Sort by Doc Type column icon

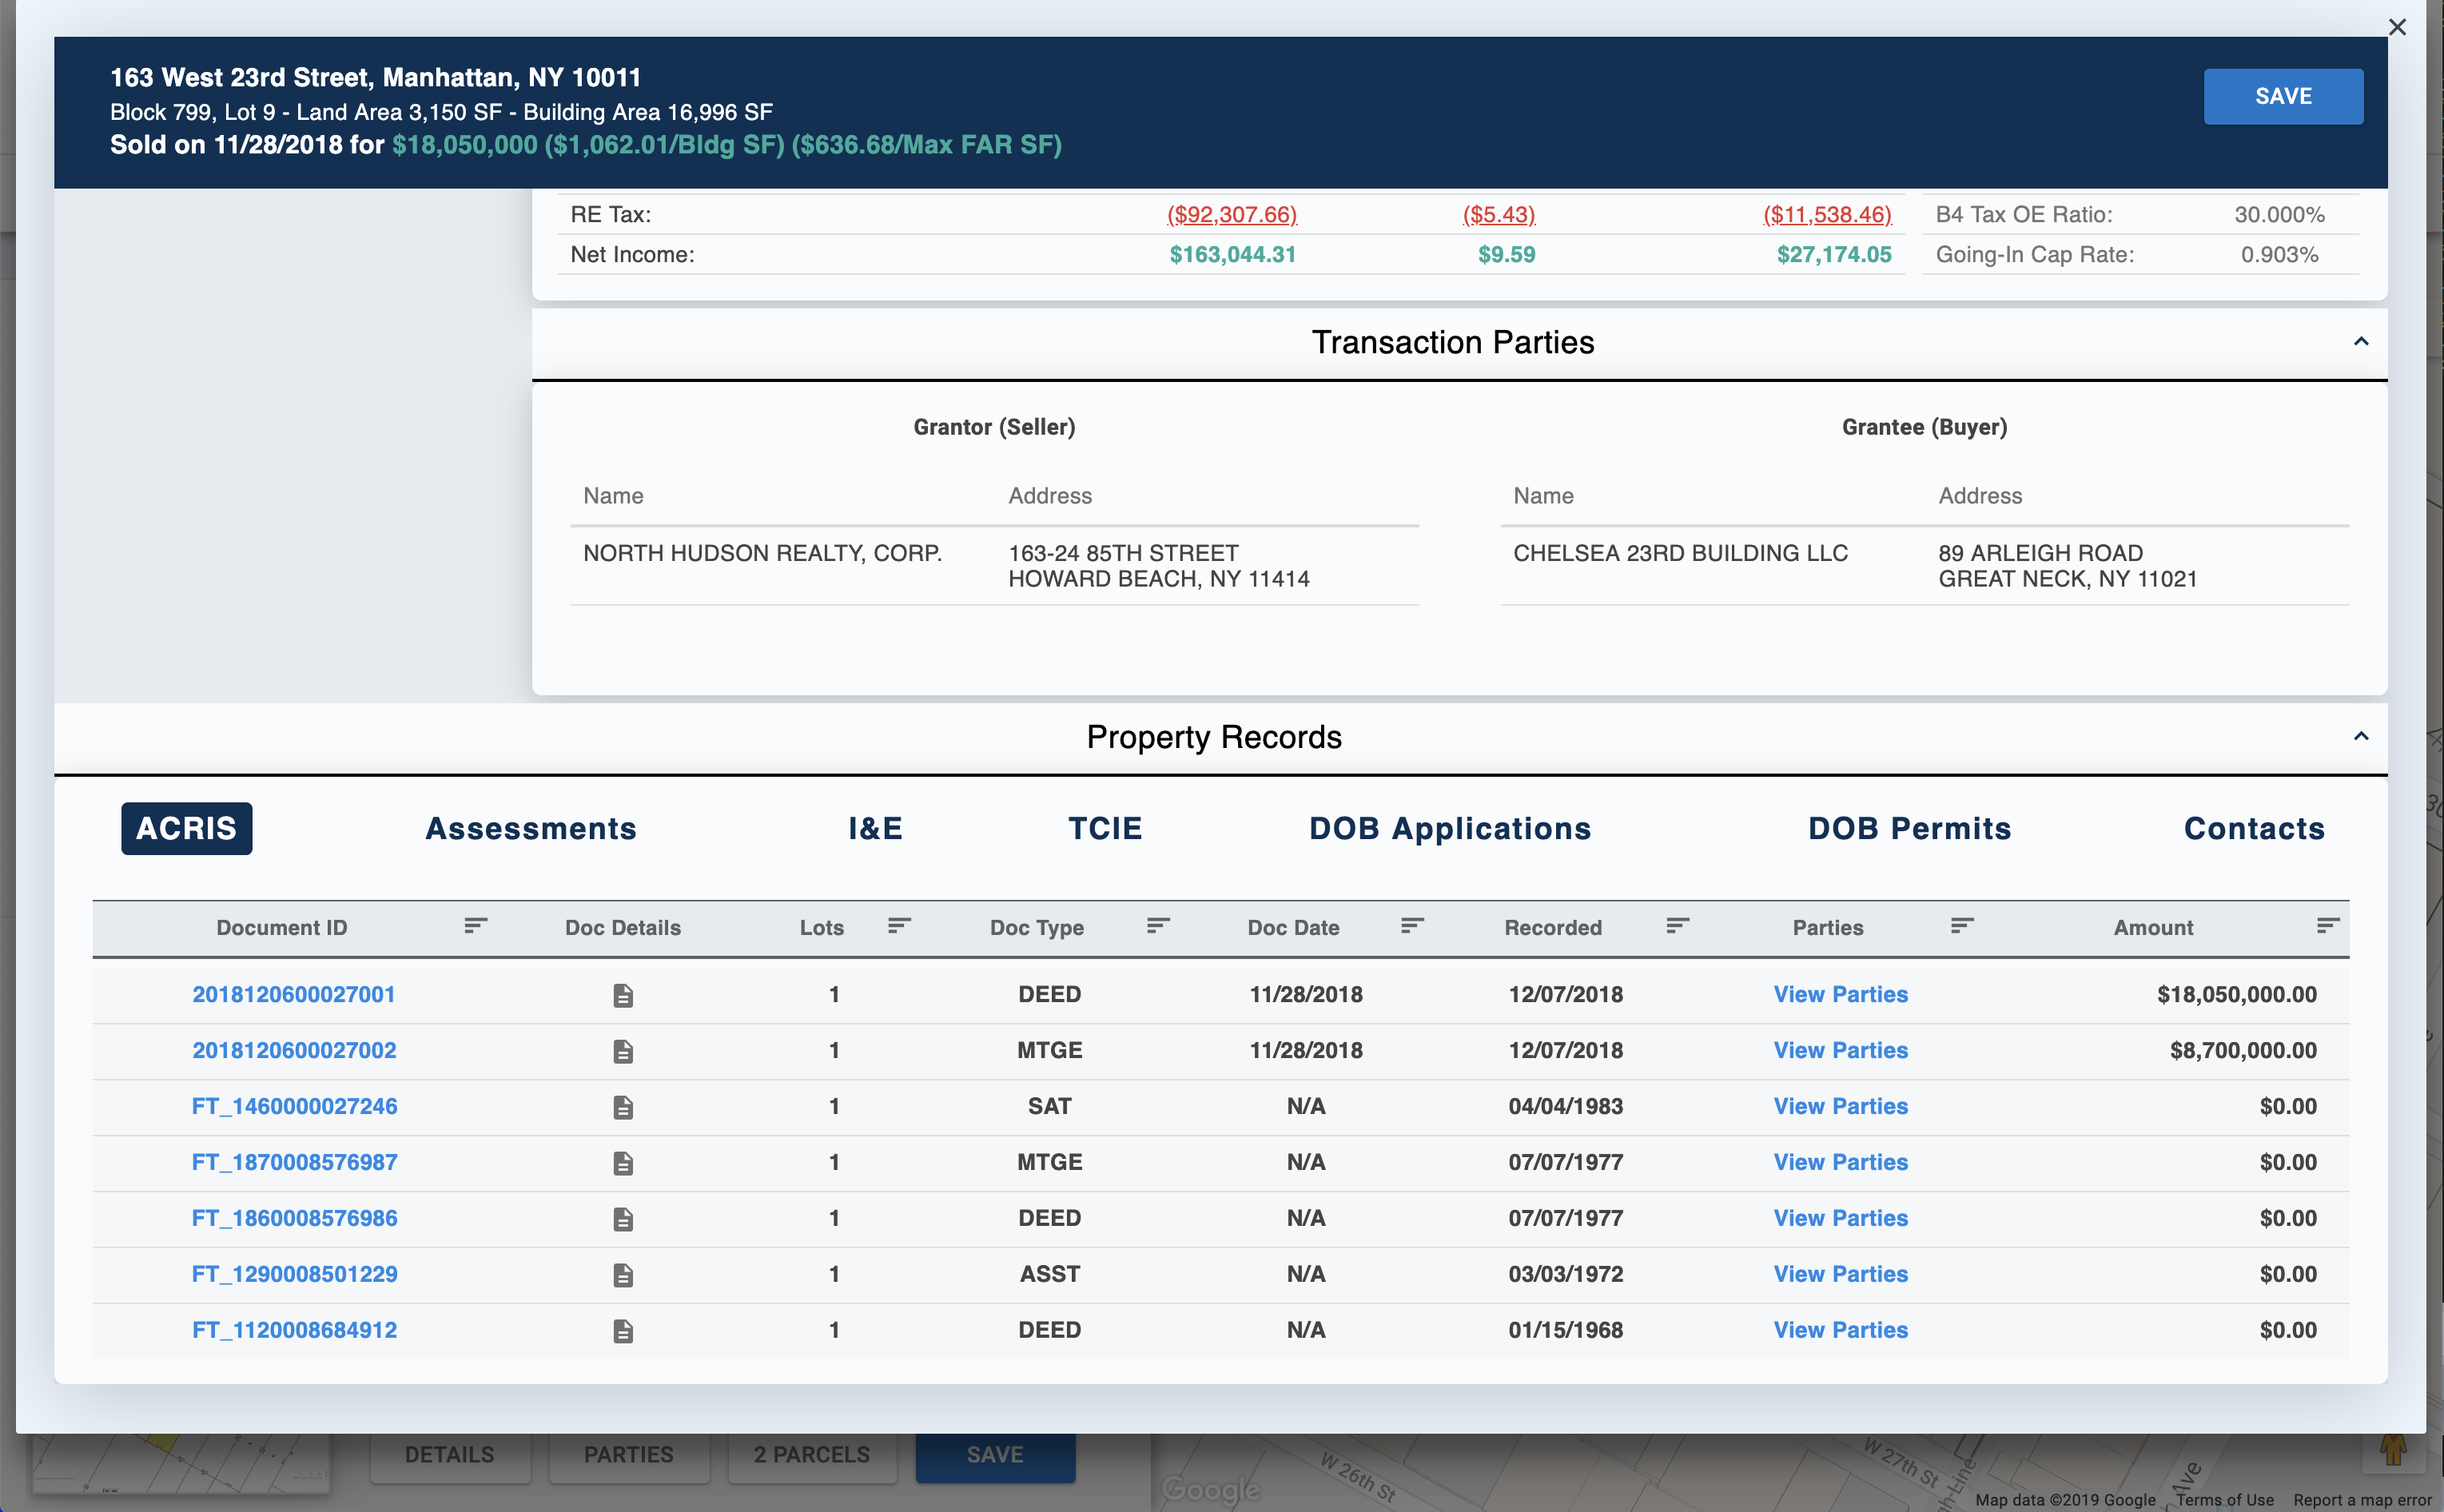point(1158,926)
